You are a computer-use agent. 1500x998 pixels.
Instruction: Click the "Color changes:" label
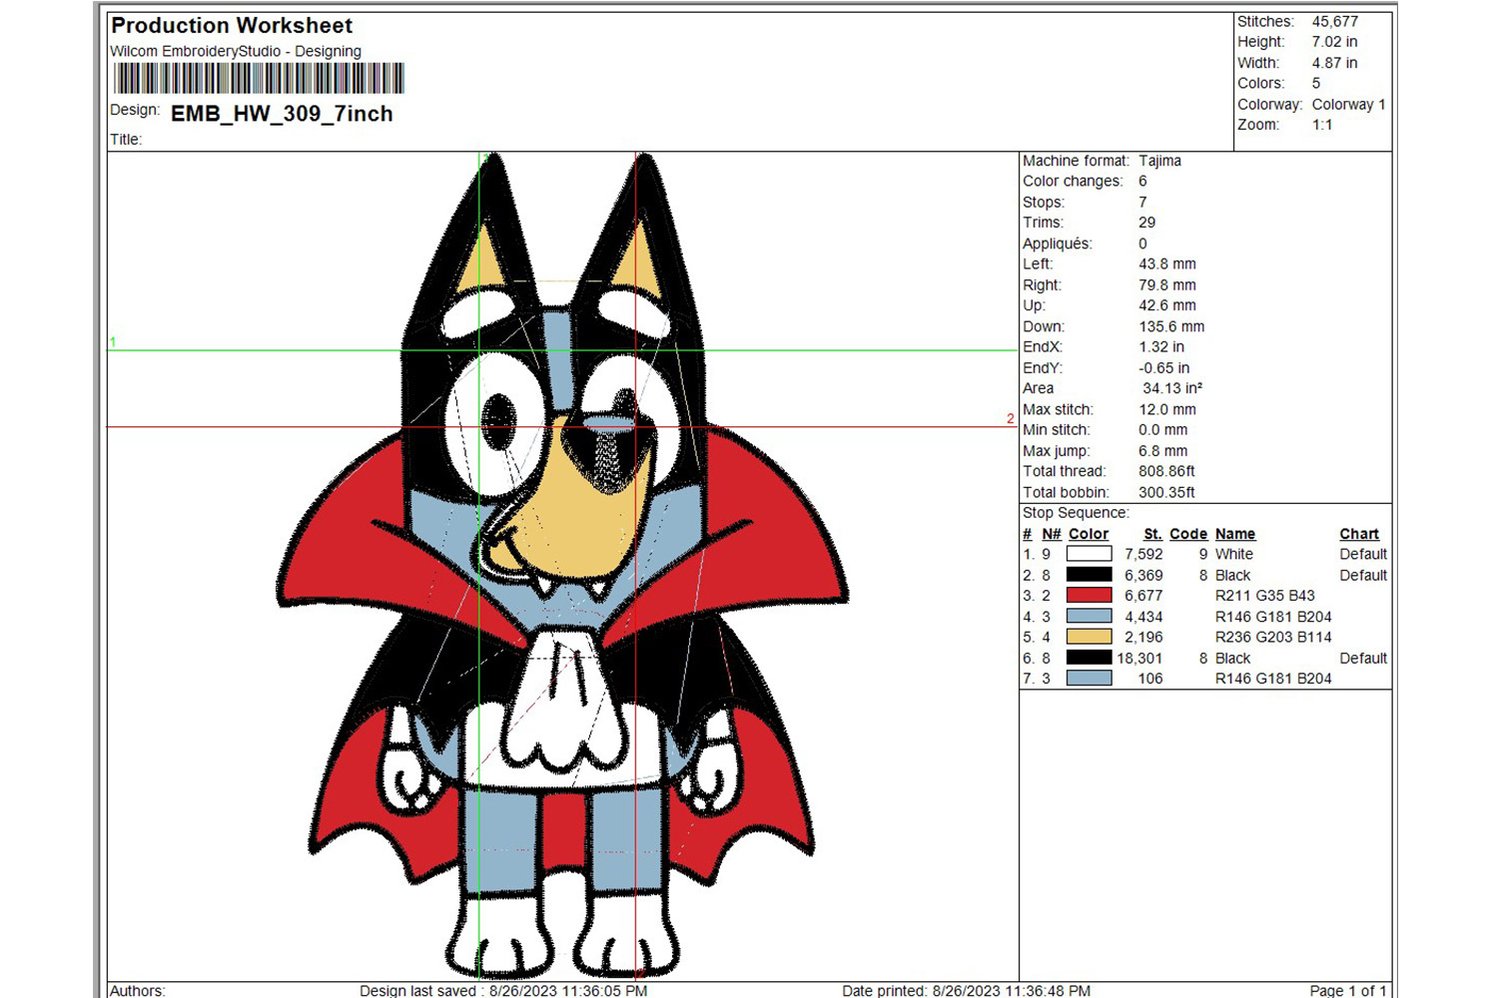pyautogui.click(x=1073, y=181)
